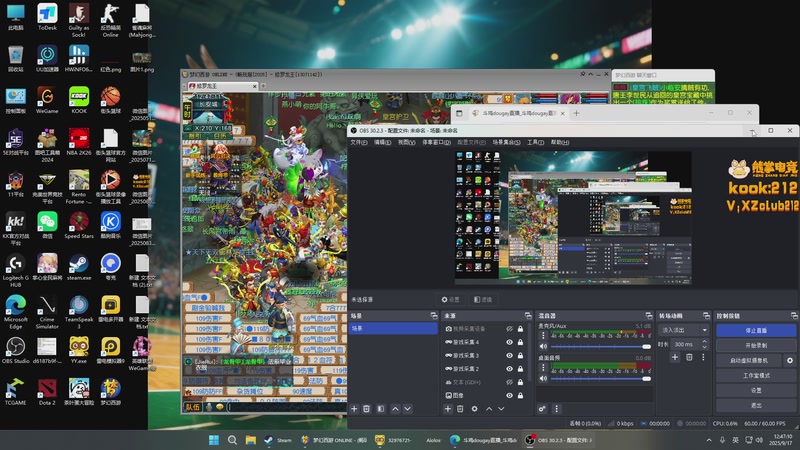Viewport: 800px width, 450px height.
Task: Open the 淡入淡出 transition dropdown
Action: tap(684, 330)
